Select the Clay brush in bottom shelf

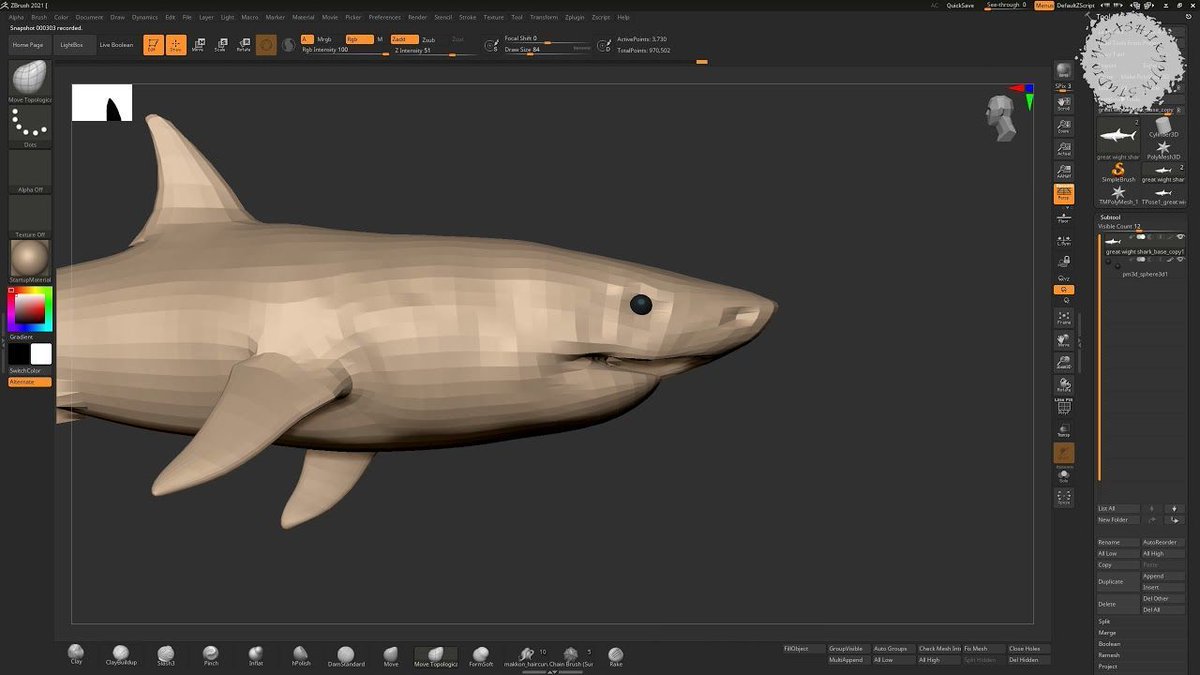pos(76,654)
